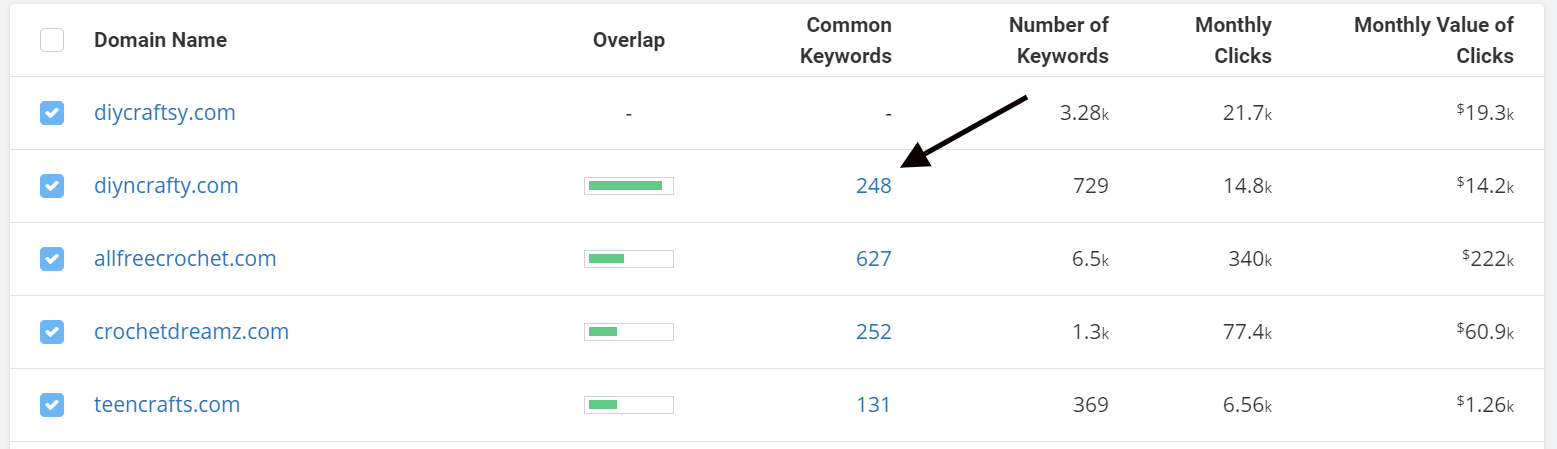Image resolution: width=1557 pixels, height=449 pixels.
Task: Sort by Monthly Value of Clicks header
Action: [1433, 40]
